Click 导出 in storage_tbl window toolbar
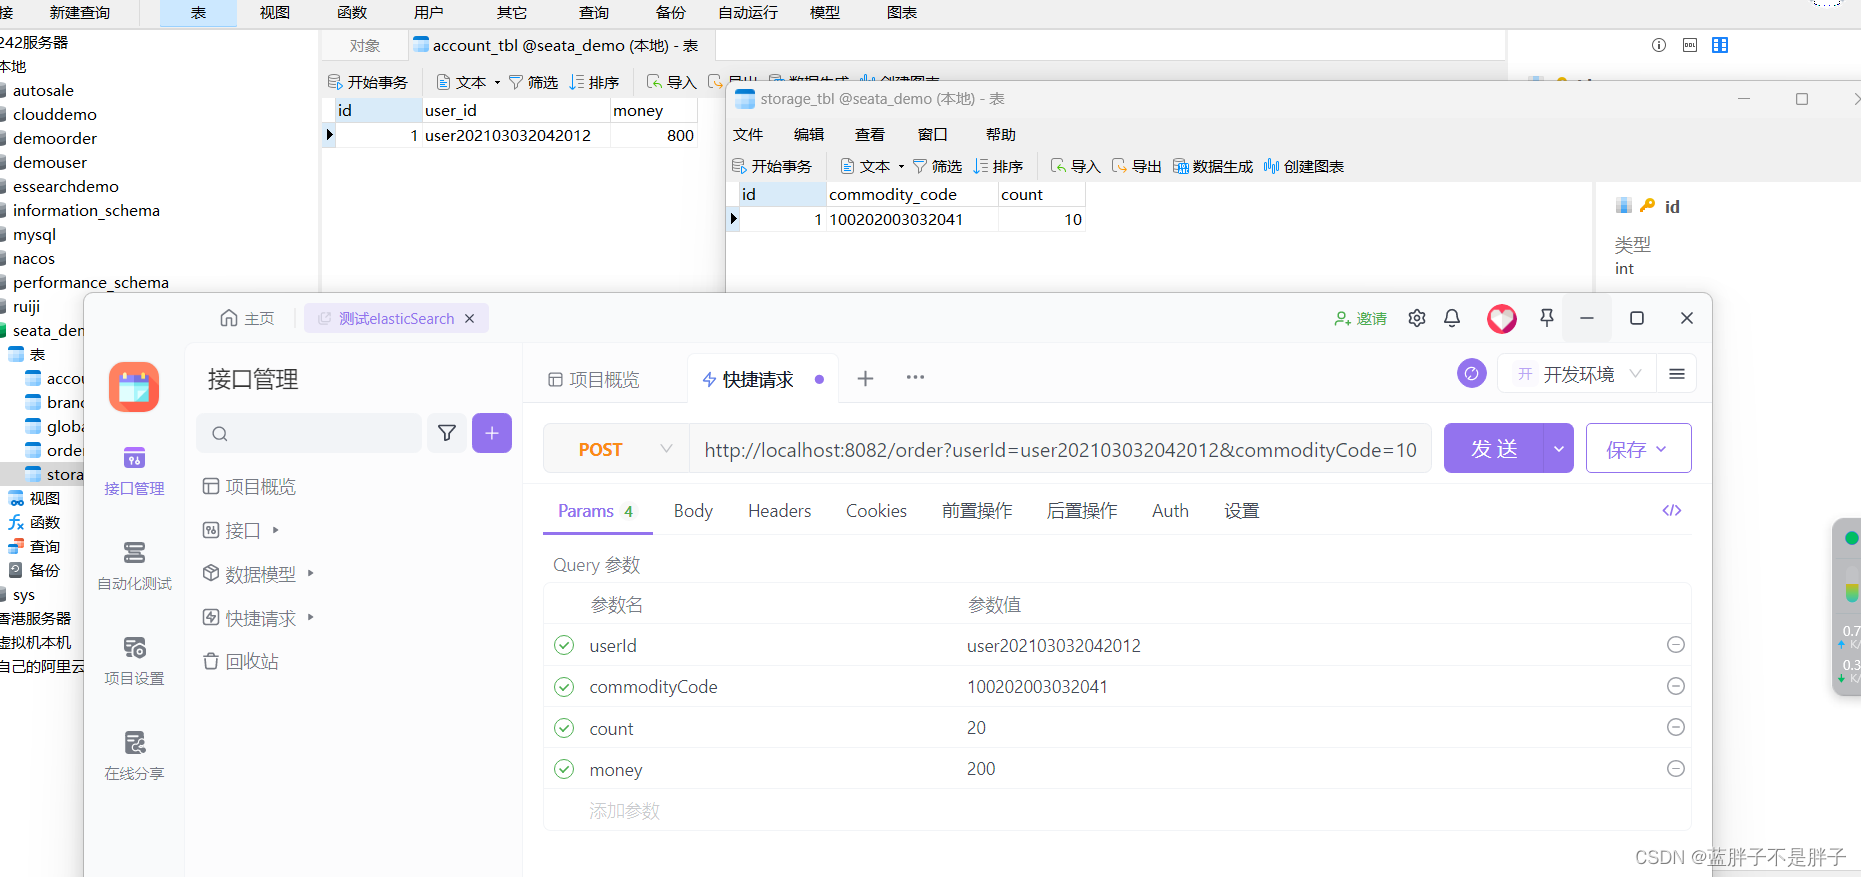Viewport: 1861px width, 877px height. 1137,166
